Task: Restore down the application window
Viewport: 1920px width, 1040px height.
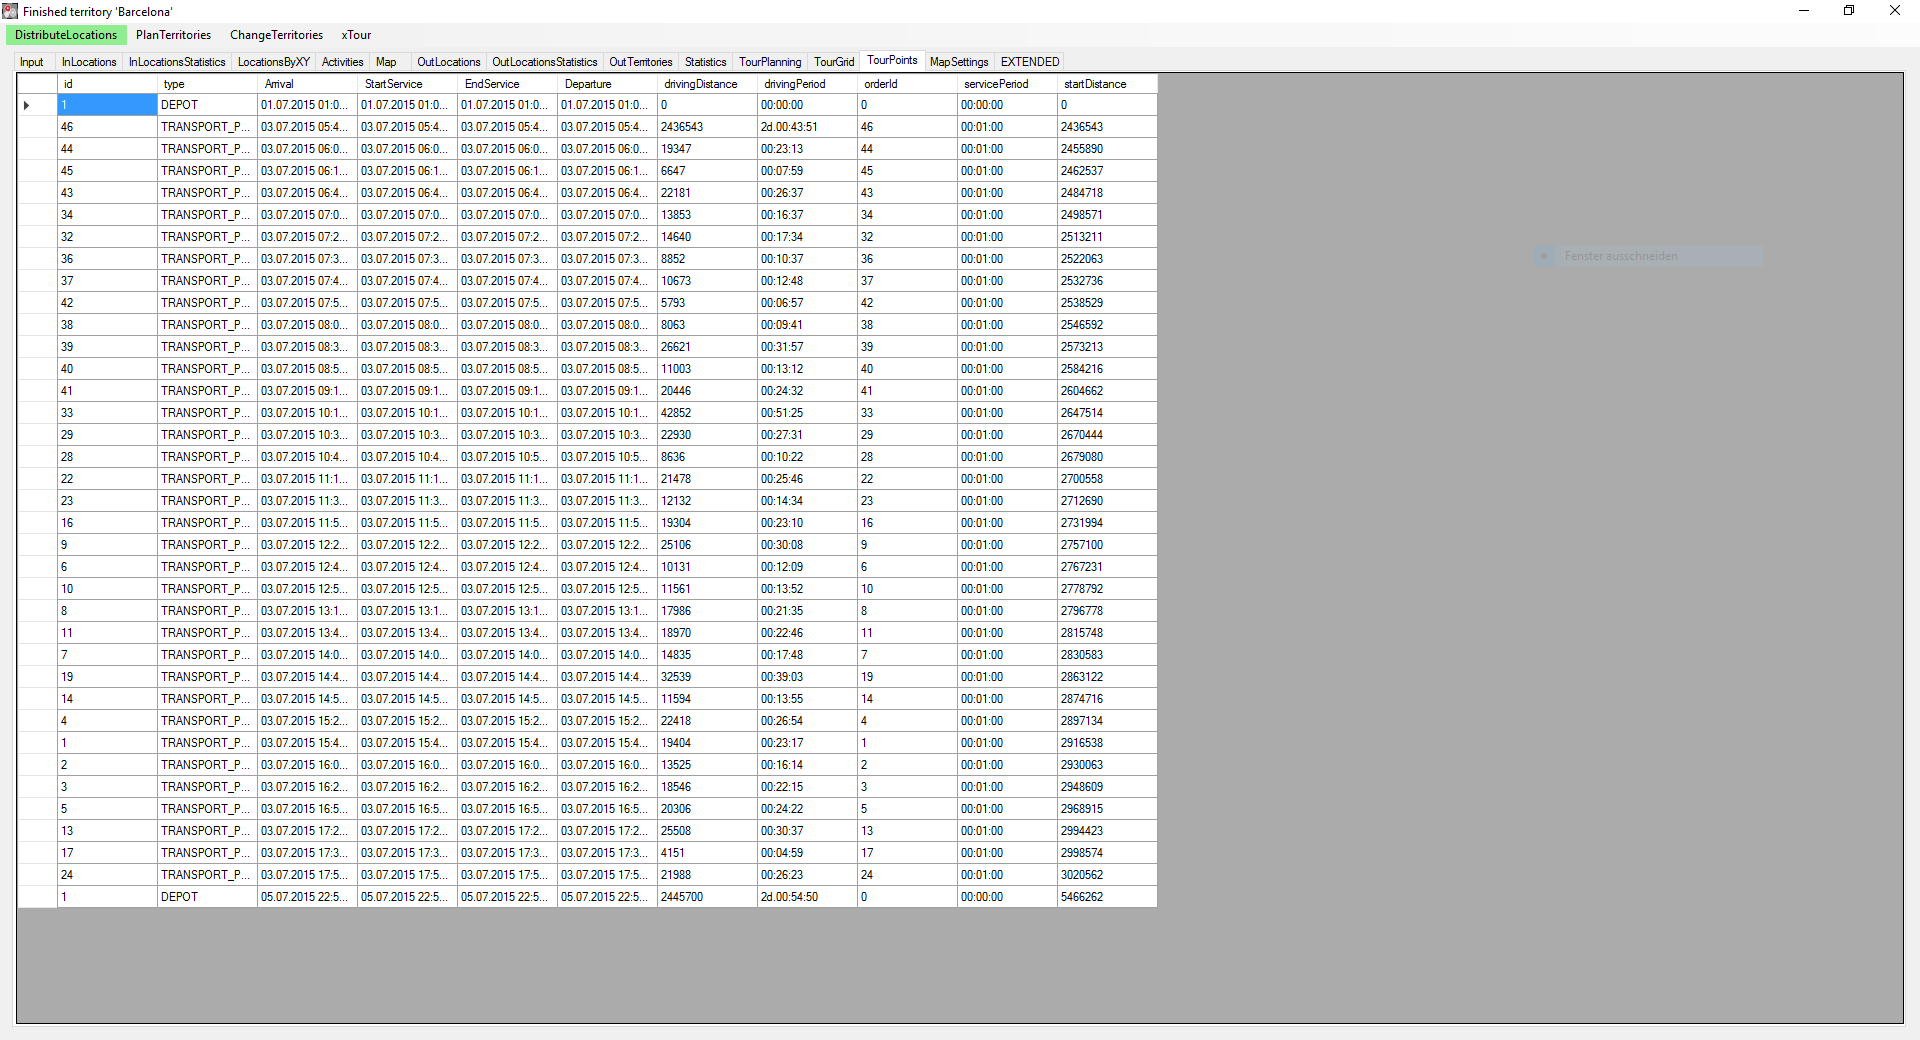Action: click(1848, 11)
